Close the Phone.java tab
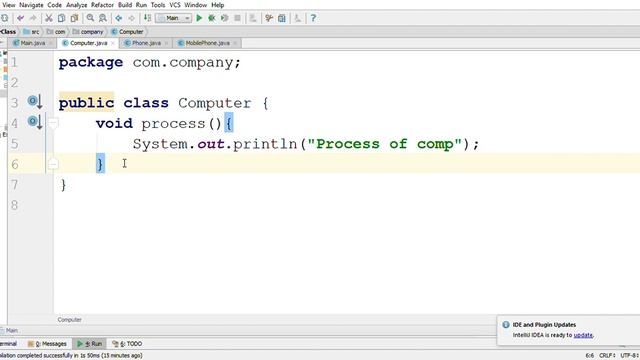The height and width of the screenshot is (360, 640). click(166, 43)
